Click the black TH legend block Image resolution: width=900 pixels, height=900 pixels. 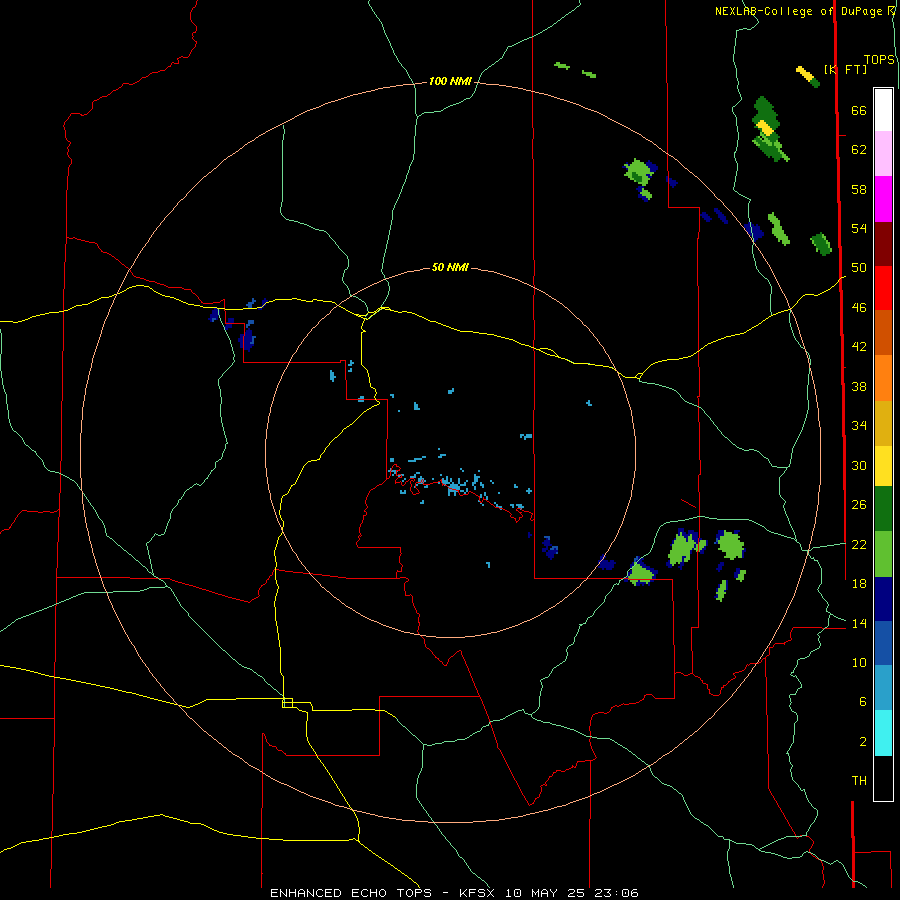(883, 778)
